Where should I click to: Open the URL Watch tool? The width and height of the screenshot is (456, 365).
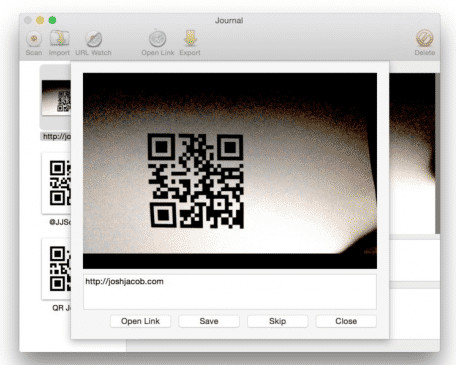(93, 43)
